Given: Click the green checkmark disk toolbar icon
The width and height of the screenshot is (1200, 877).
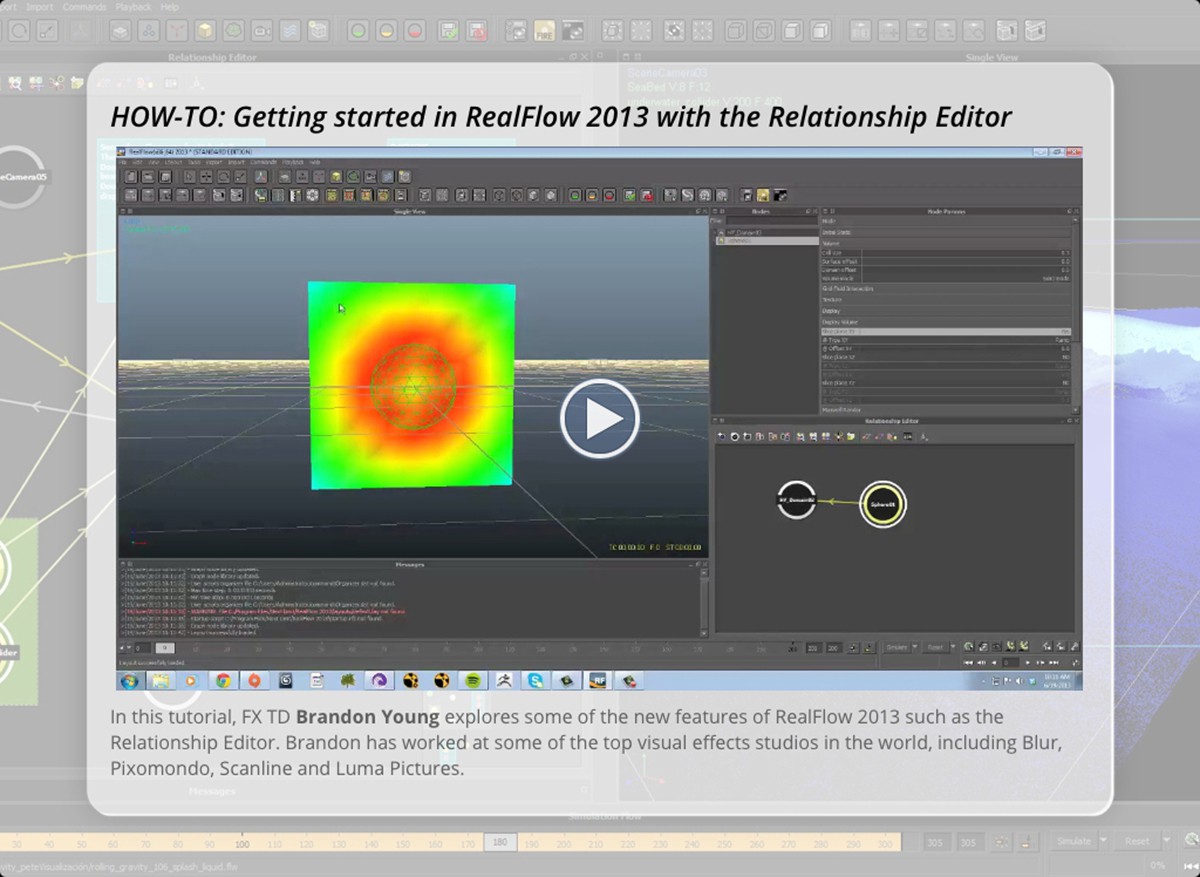Looking at the screenshot, I should pos(448,31).
